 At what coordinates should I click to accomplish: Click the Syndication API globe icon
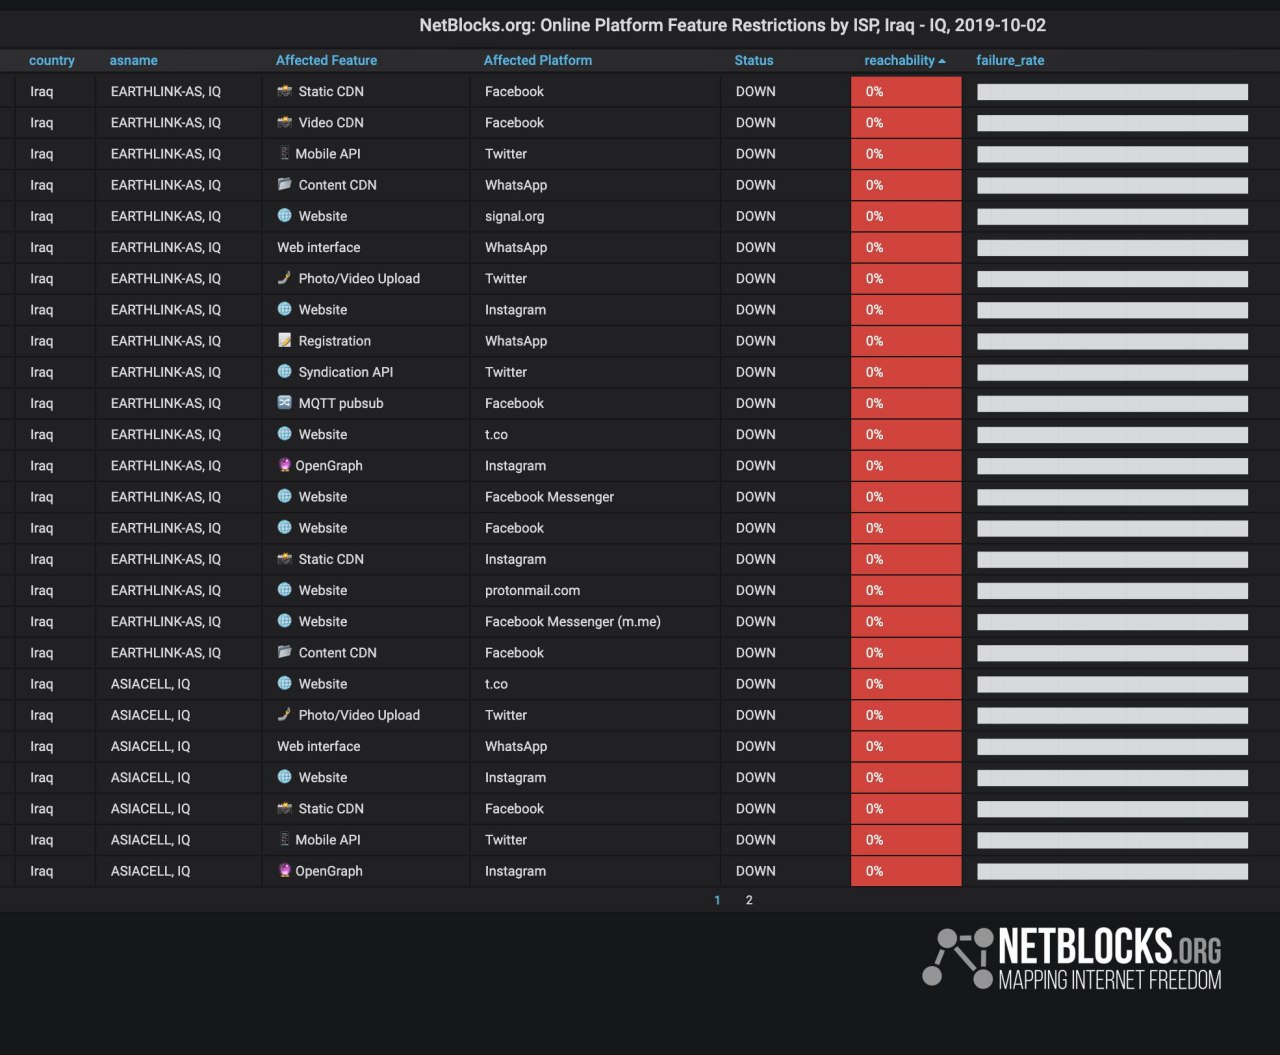(285, 371)
